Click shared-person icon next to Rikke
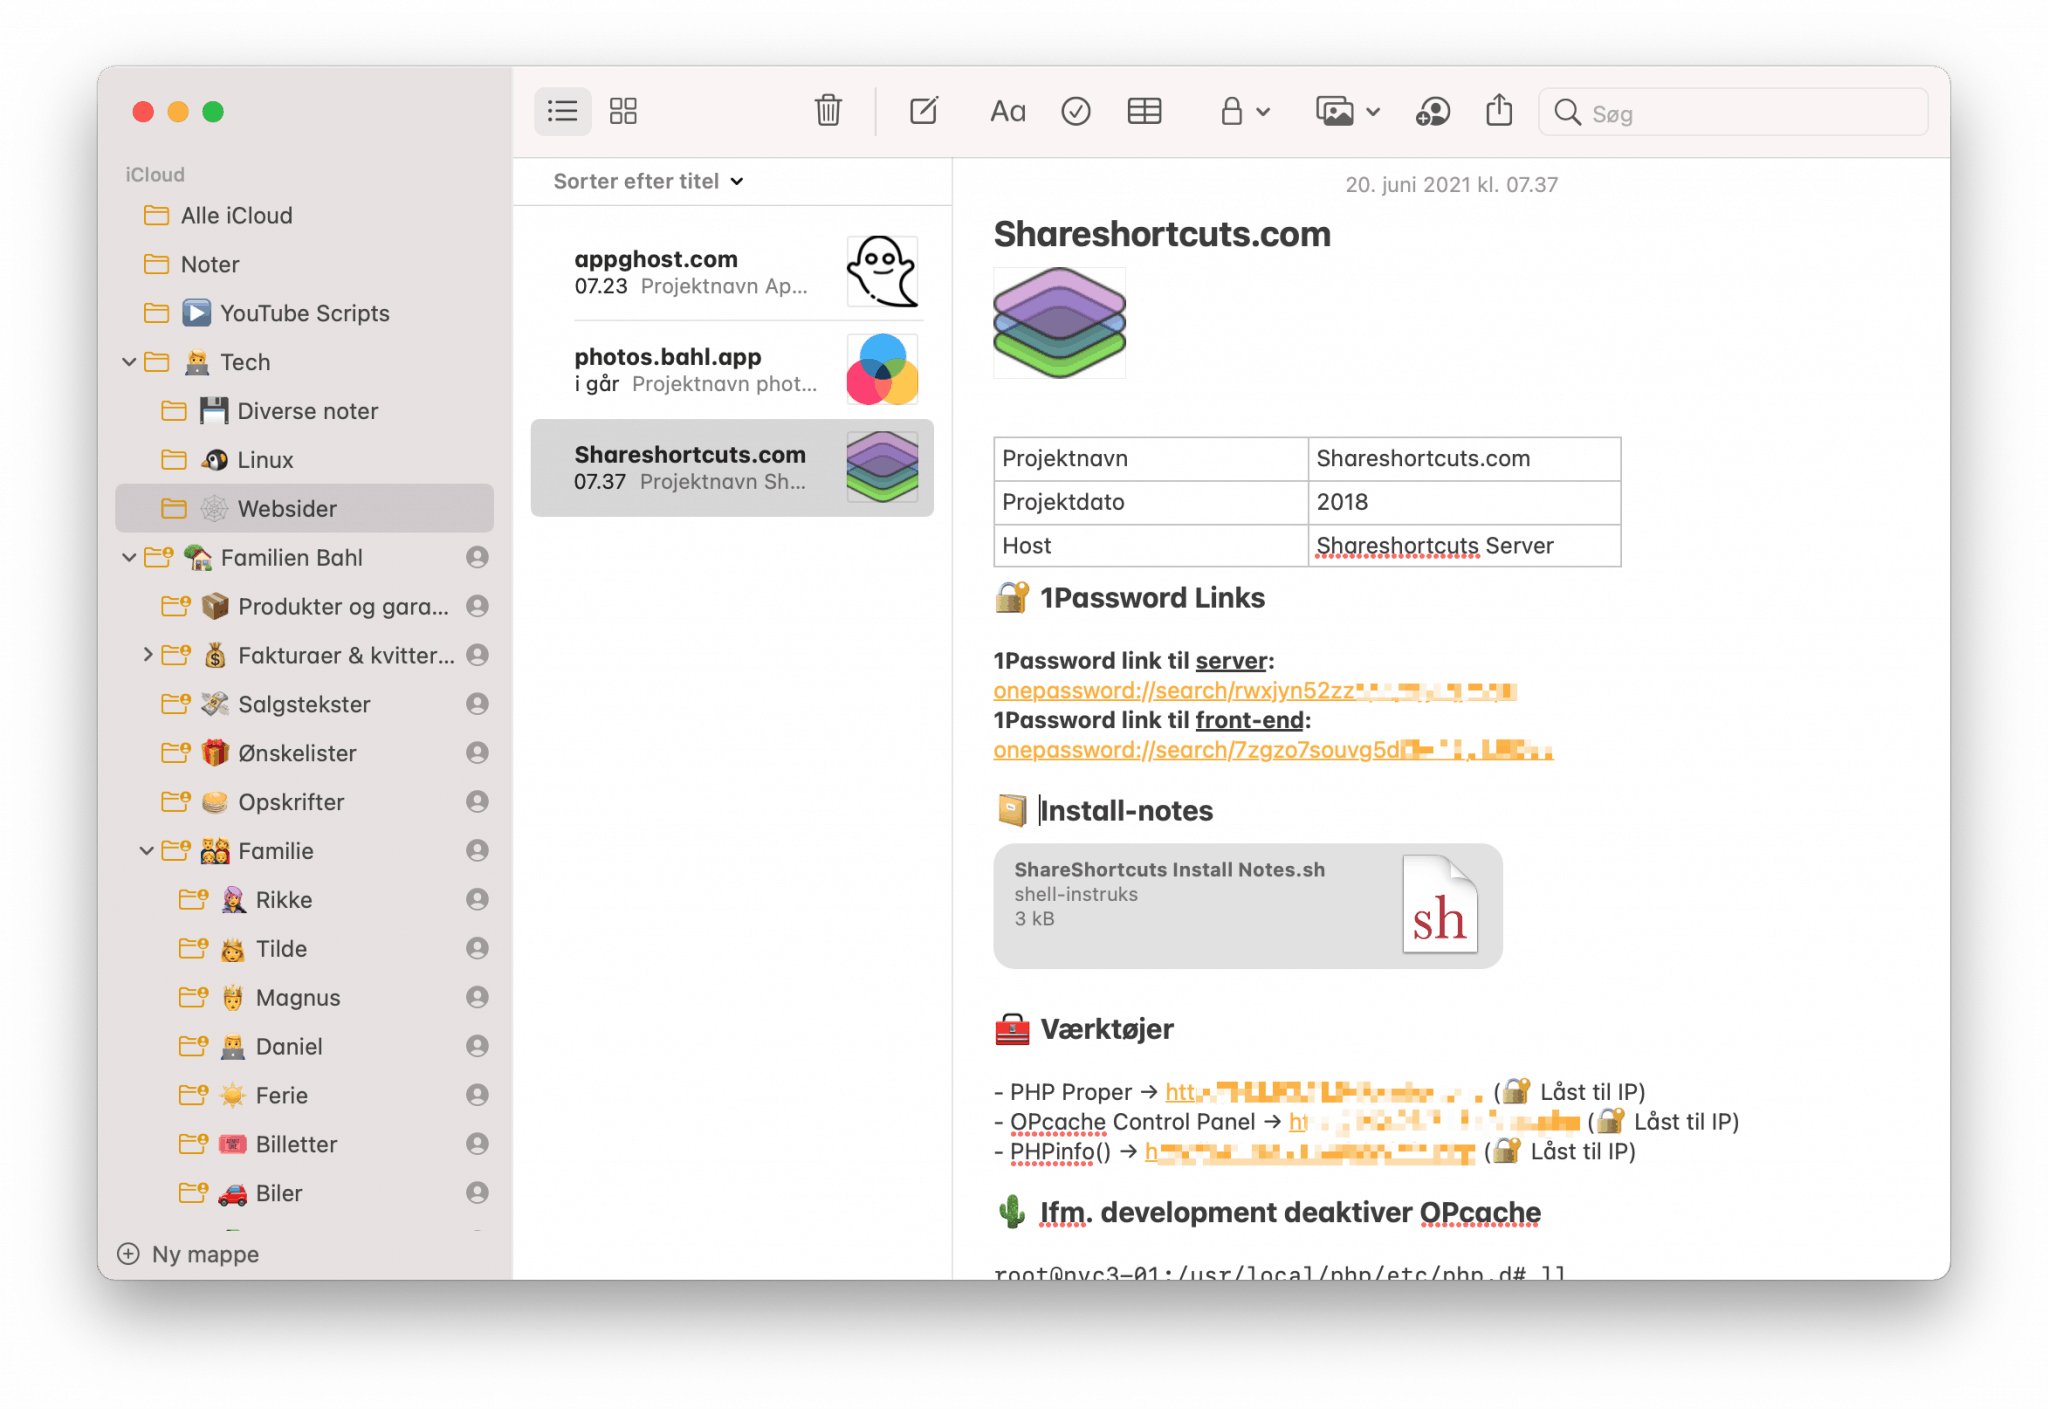 tap(478, 900)
